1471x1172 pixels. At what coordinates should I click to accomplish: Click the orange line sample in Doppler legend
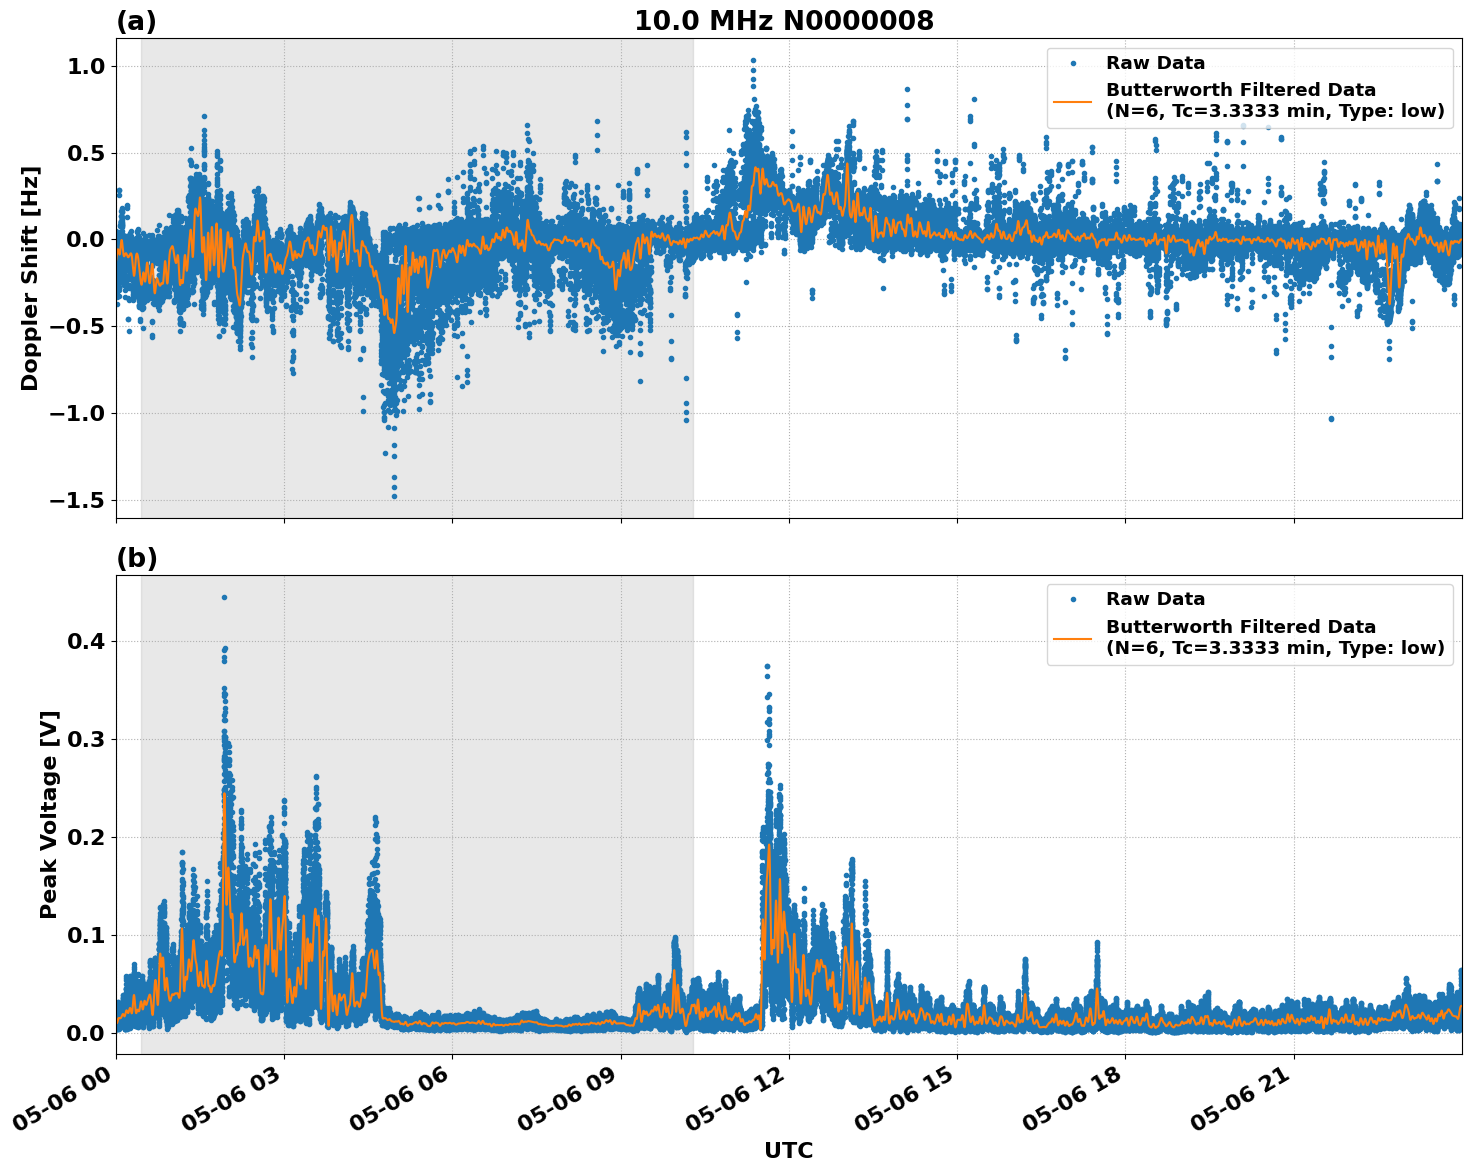tap(1073, 101)
